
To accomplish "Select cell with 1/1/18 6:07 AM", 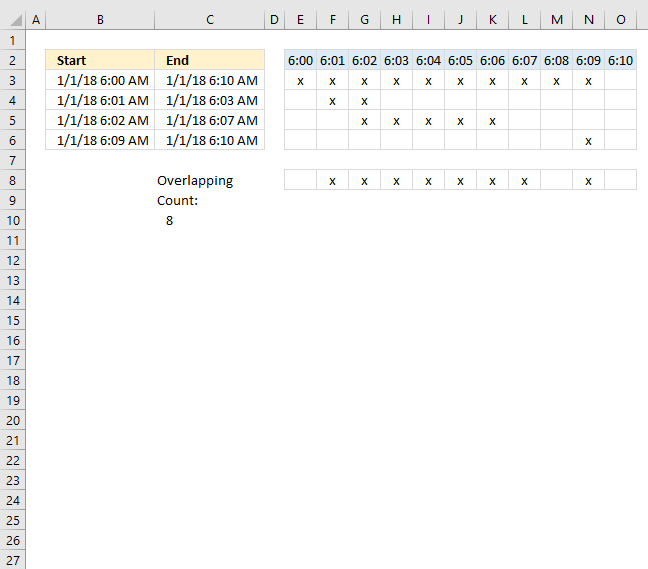I will 210,120.
